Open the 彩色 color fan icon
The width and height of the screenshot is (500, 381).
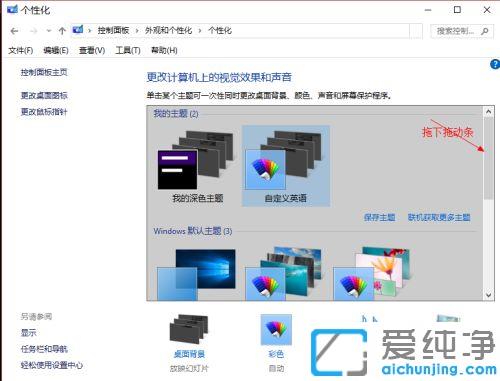(x=276, y=329)
